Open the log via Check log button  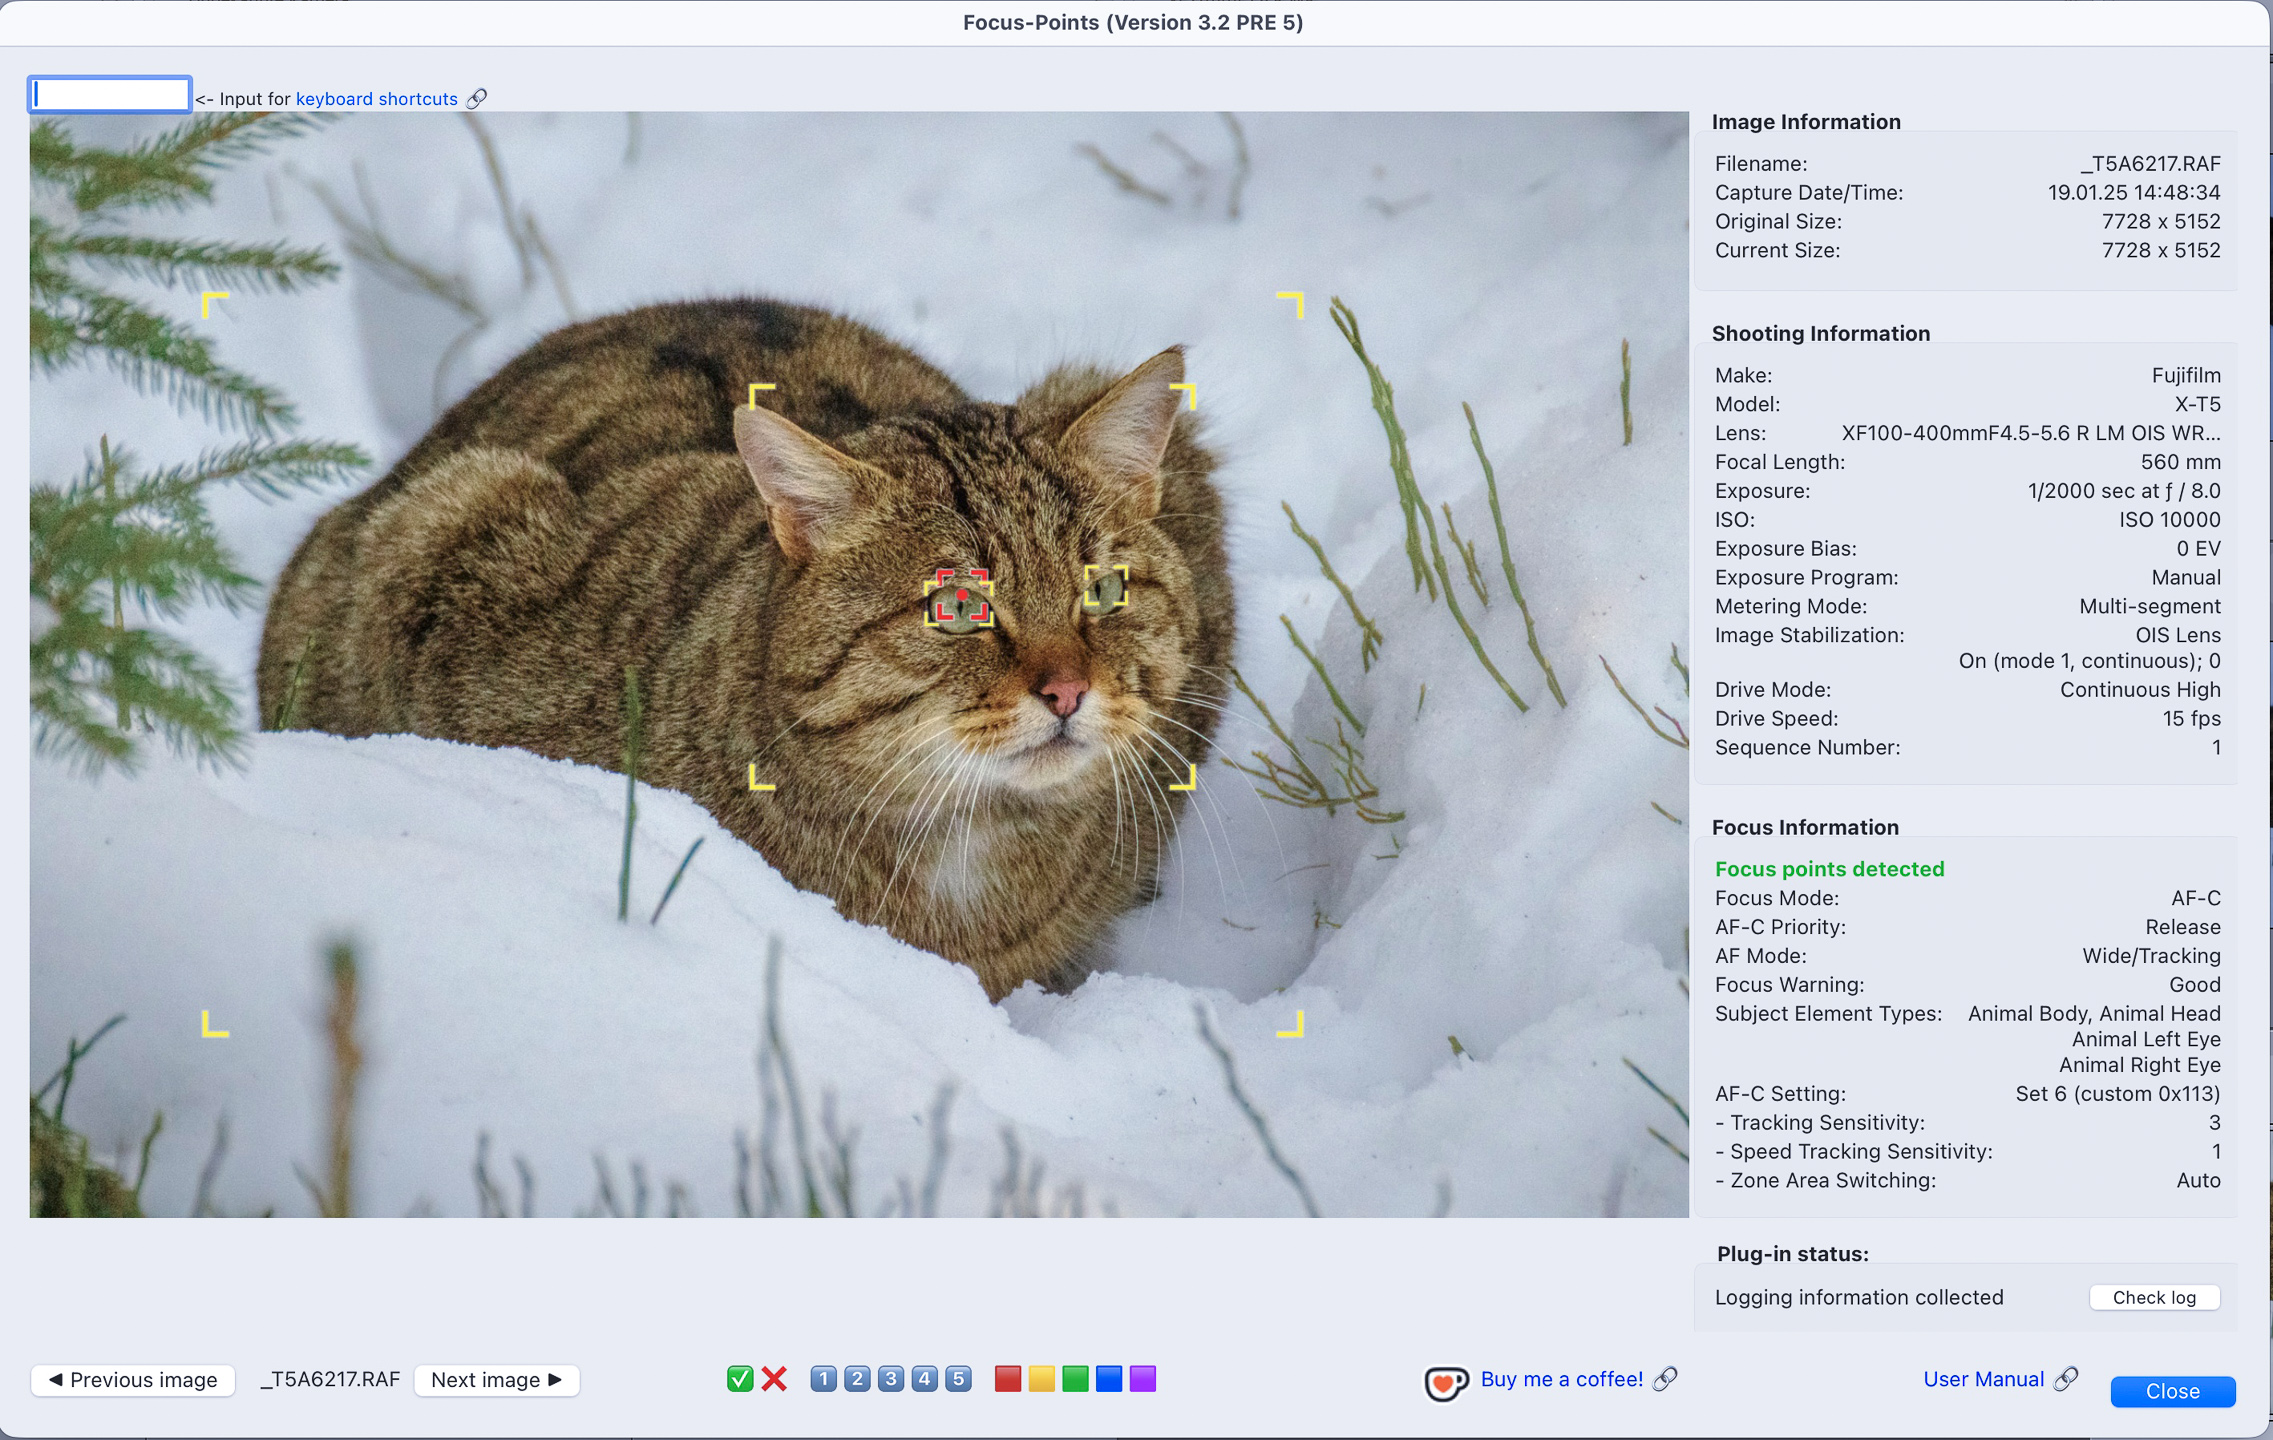2154,1296
